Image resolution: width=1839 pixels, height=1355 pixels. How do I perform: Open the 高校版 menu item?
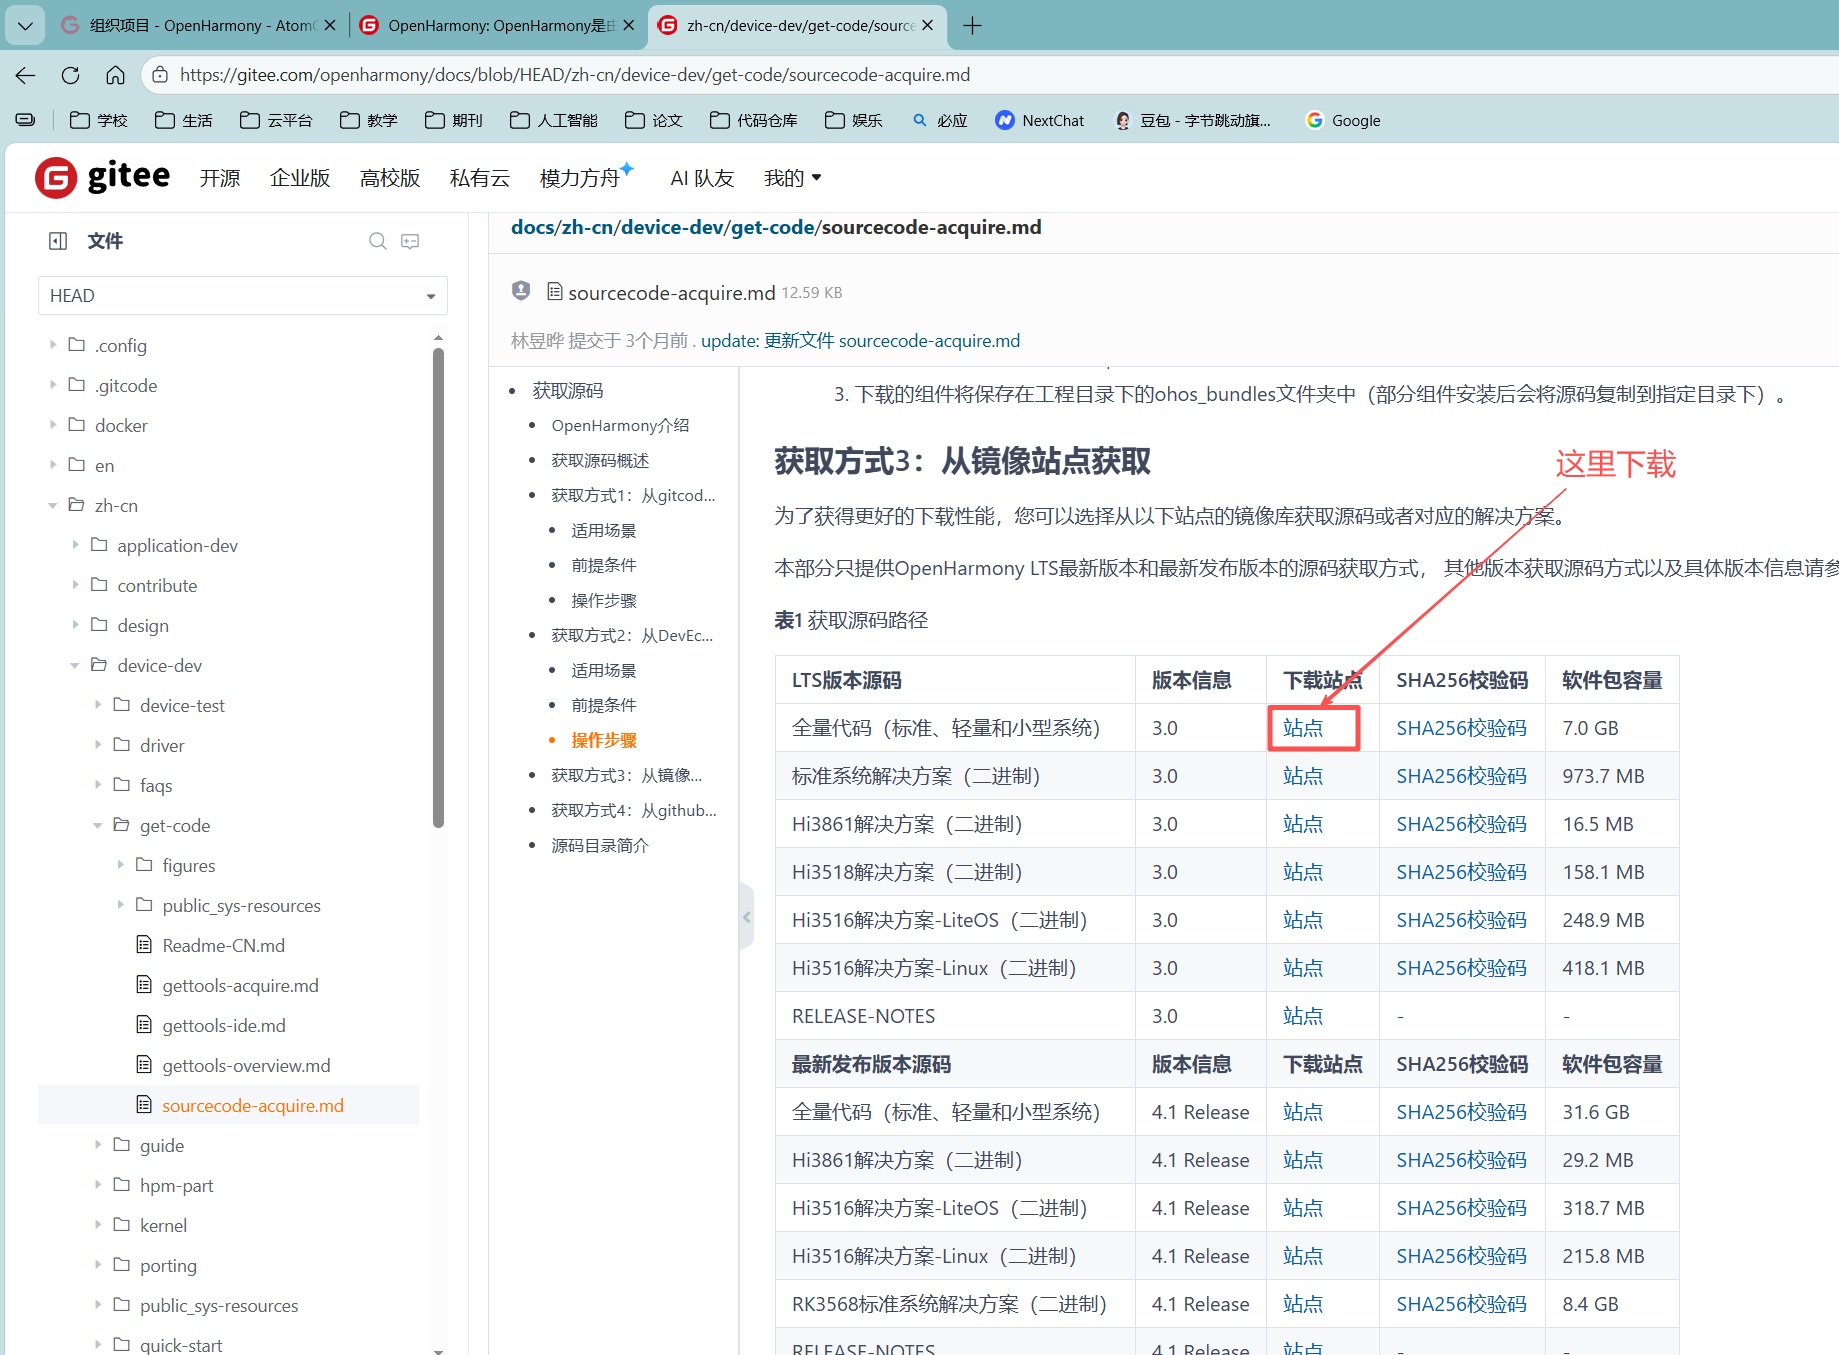click(x=390, y=178)
